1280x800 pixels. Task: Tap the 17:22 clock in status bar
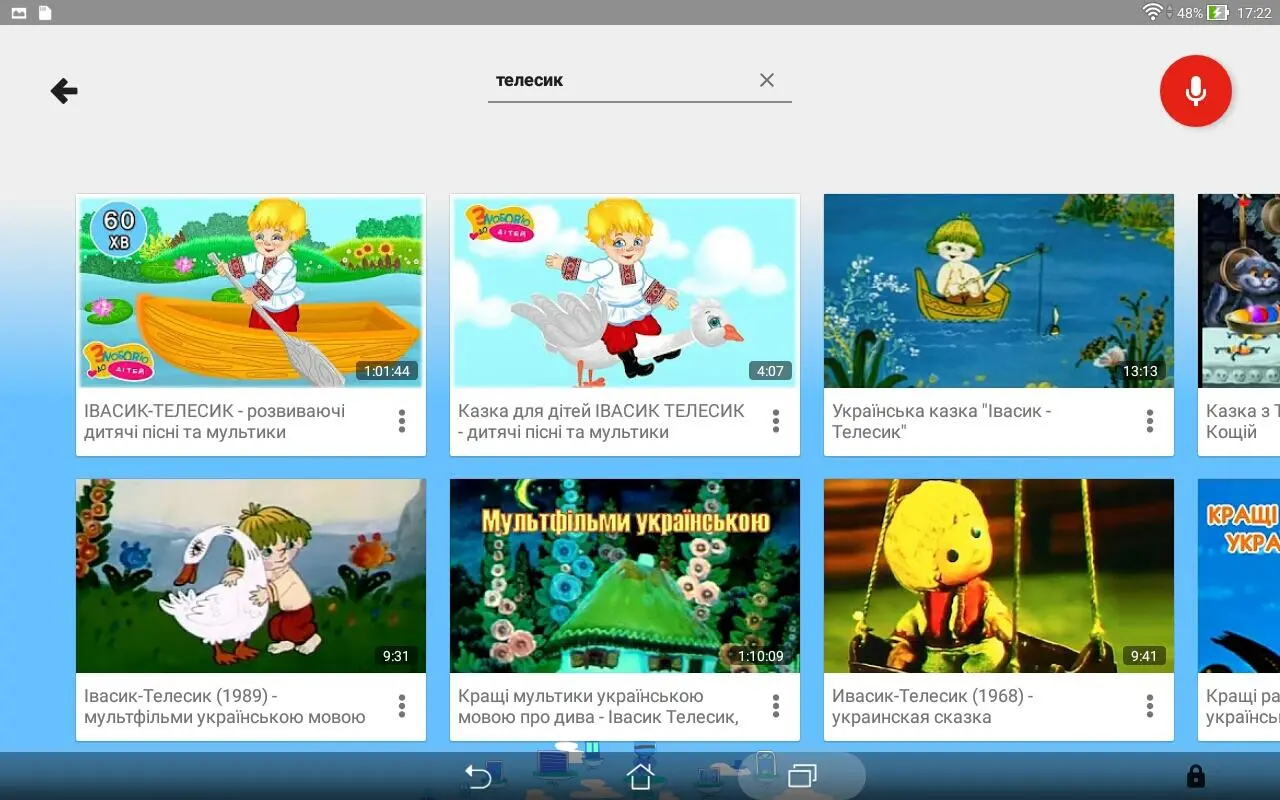click(1254, 13)
